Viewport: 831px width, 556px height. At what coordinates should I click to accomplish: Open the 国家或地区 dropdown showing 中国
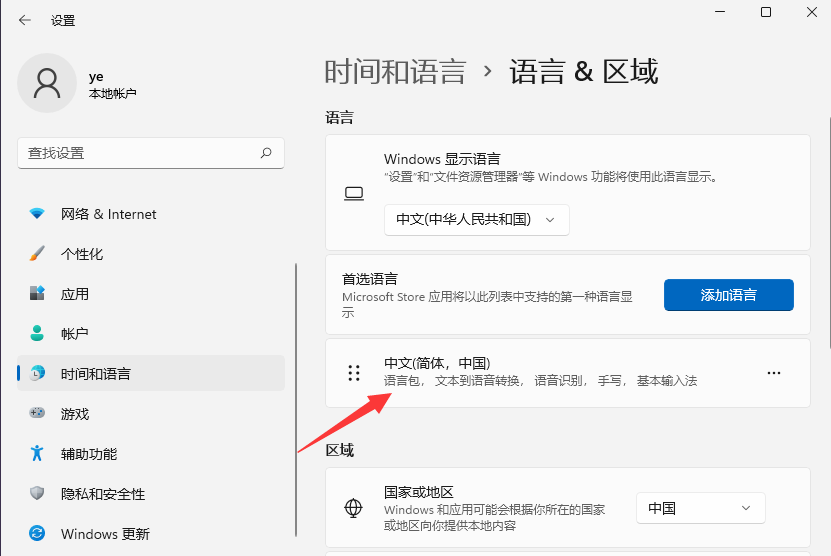701,508
